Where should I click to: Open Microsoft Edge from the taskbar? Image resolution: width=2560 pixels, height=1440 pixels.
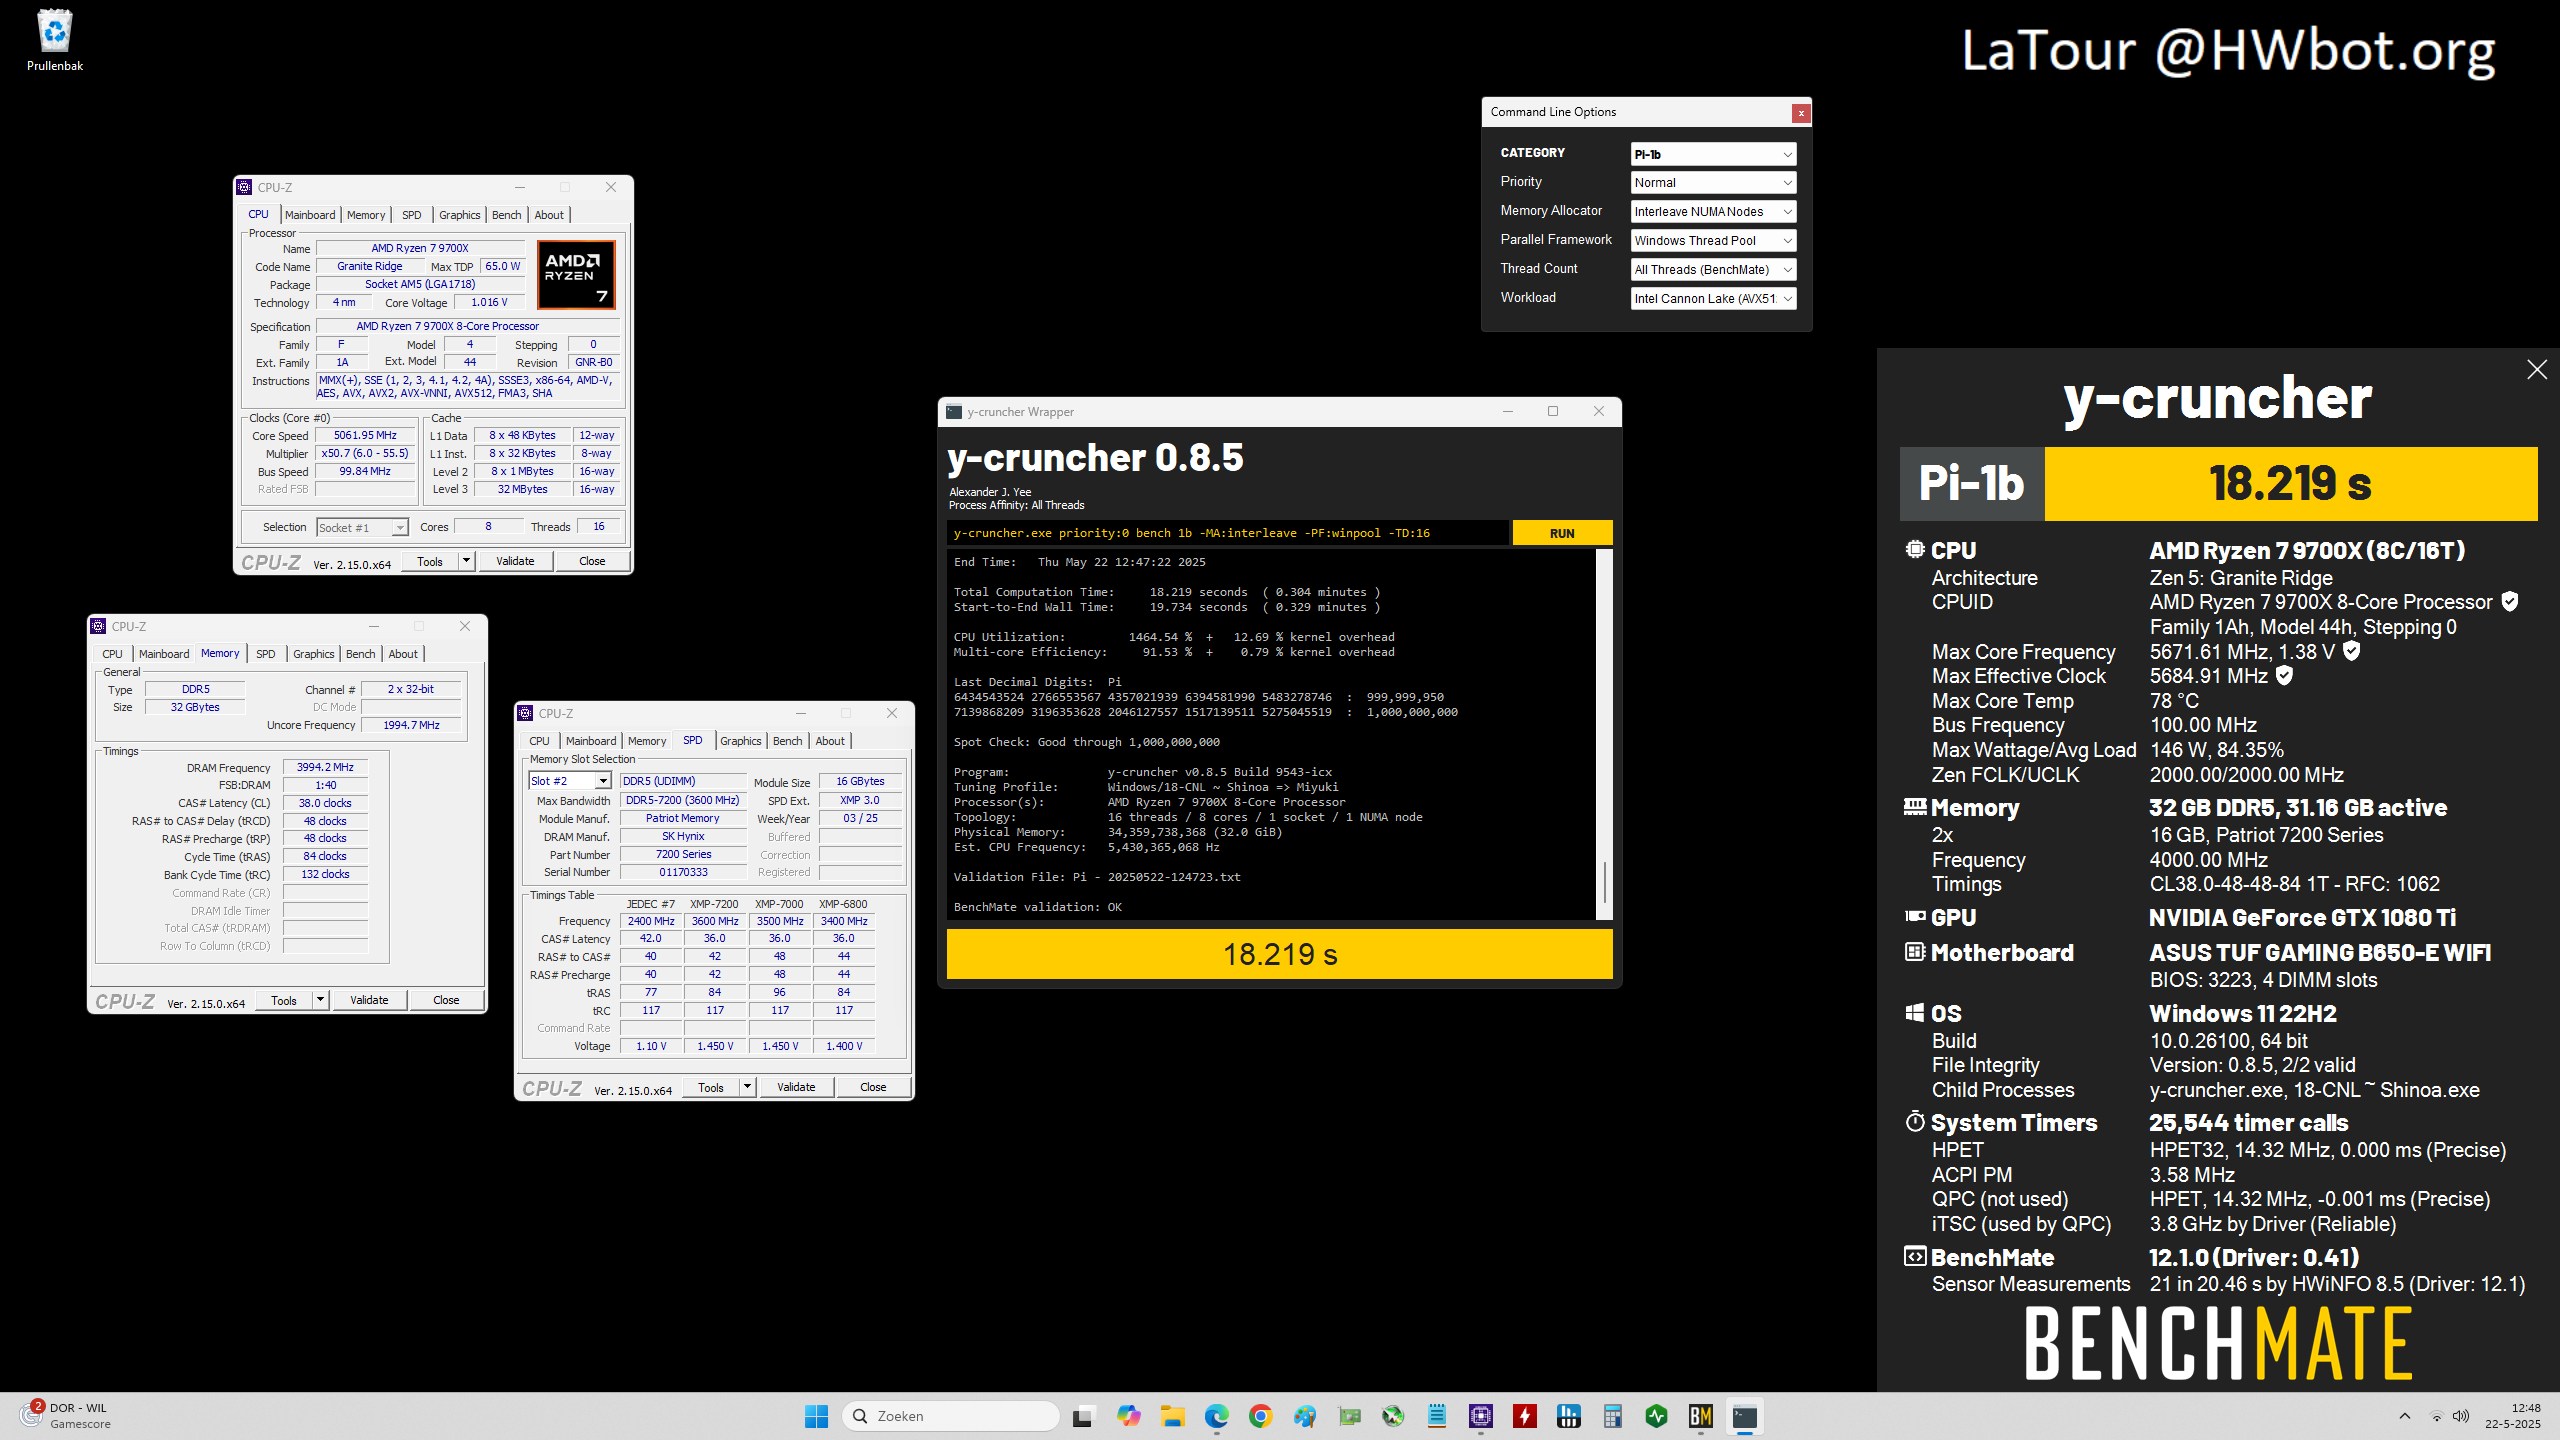tap(1216, 1416)
